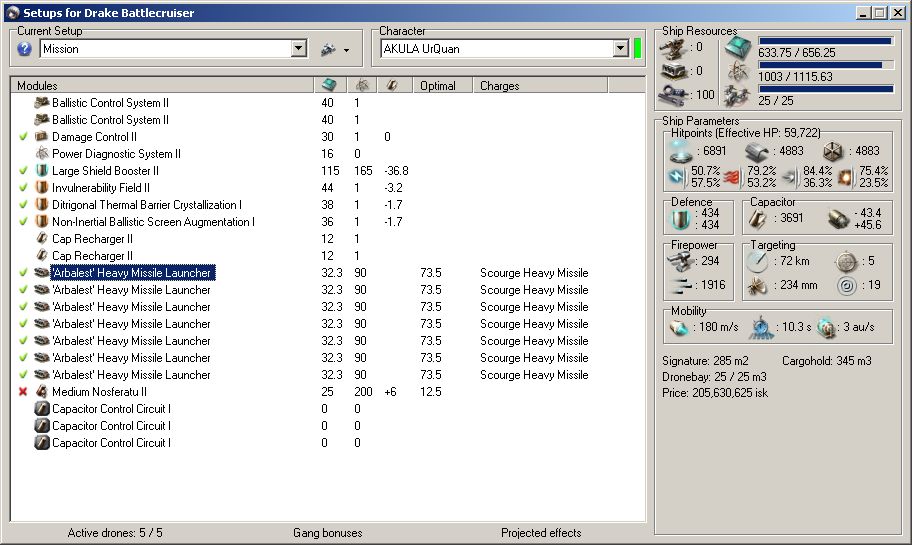Click the green character status indicator
This screenshot has height=545, width=912.
pyautogui.click(x=637, y=48)
